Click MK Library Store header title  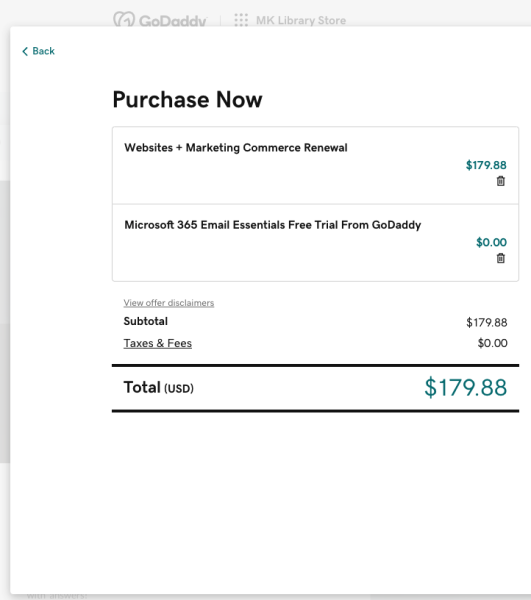301,20
